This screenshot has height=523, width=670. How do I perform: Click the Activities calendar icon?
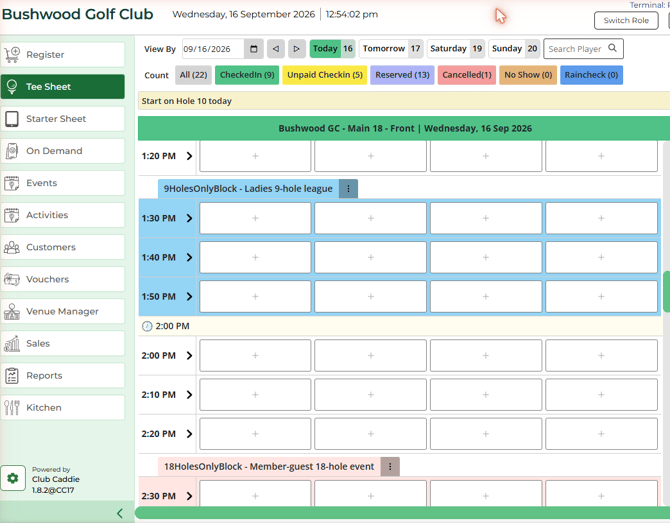click(12, 215)
